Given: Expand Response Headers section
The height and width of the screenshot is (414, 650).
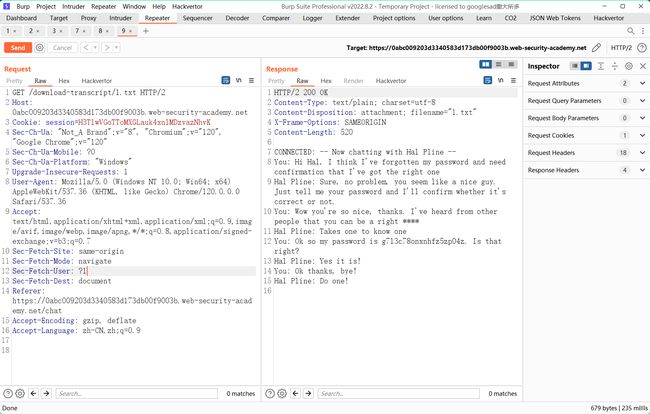Looking at the screenshot, I should [642, 170].
